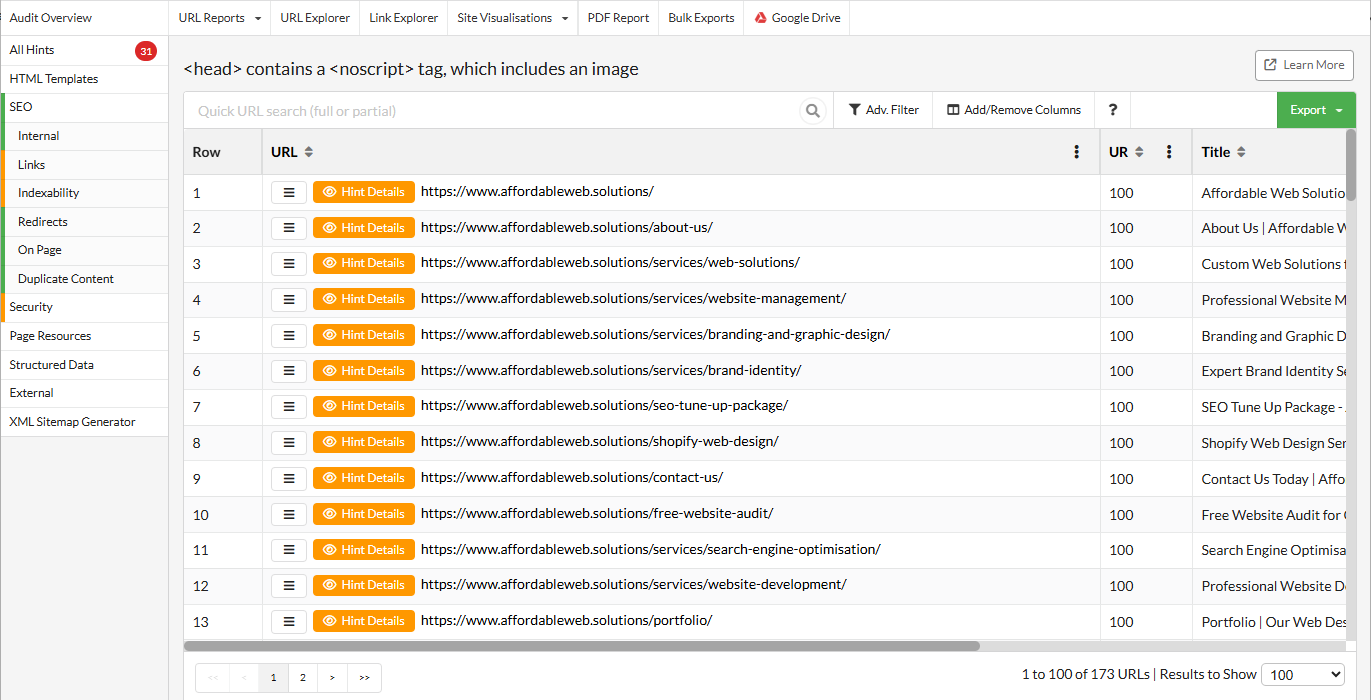Open UR column options kebab menu
The width and height of the screenshot is (1371, 700).
point(1168,152)
